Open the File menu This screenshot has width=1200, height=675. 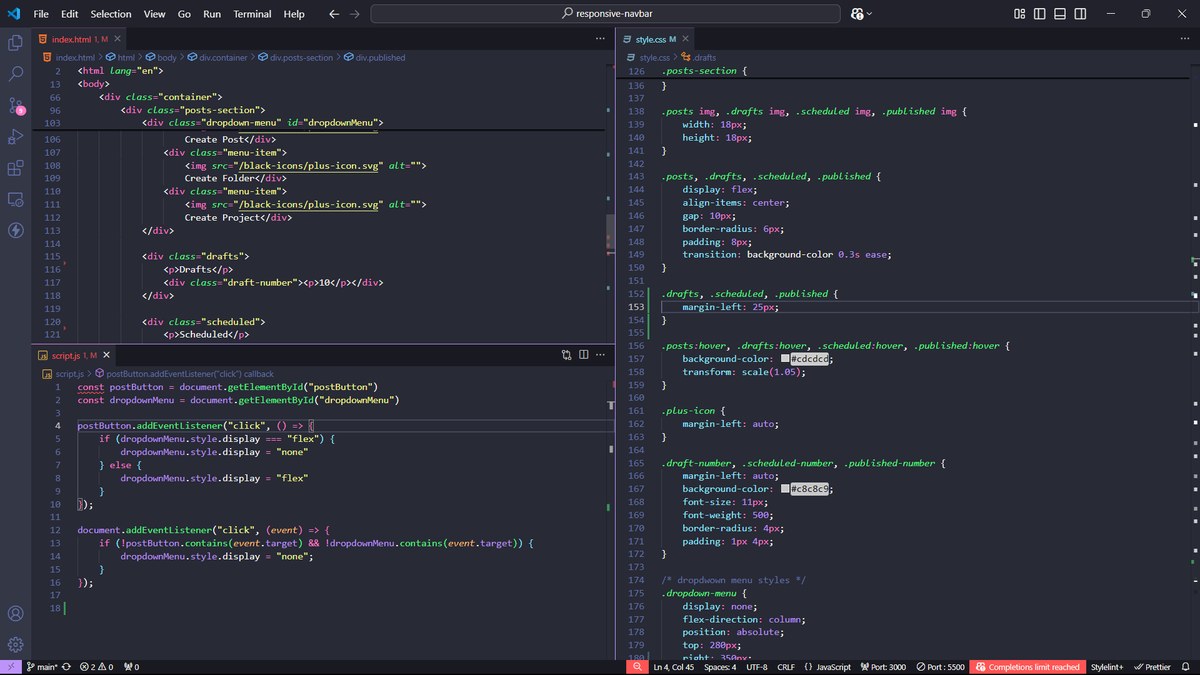41,14
